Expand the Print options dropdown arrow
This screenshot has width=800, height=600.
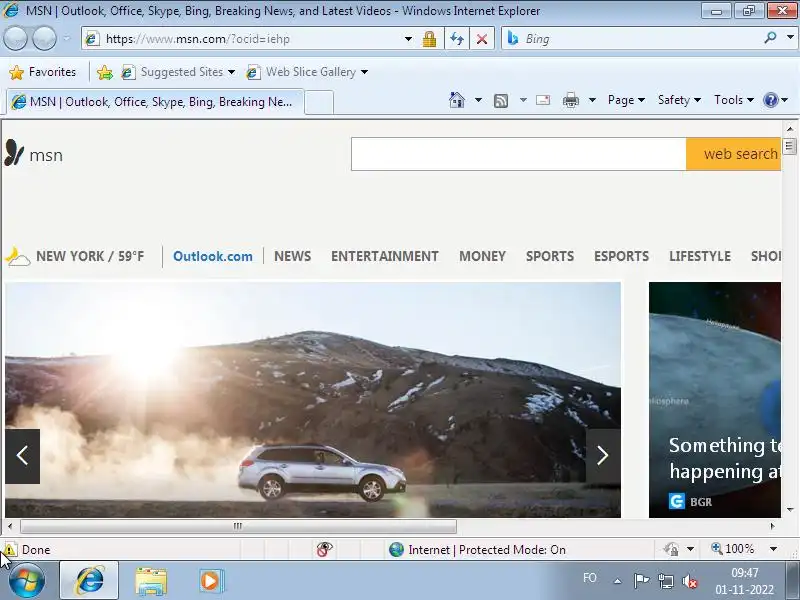[x=592, y=100]
